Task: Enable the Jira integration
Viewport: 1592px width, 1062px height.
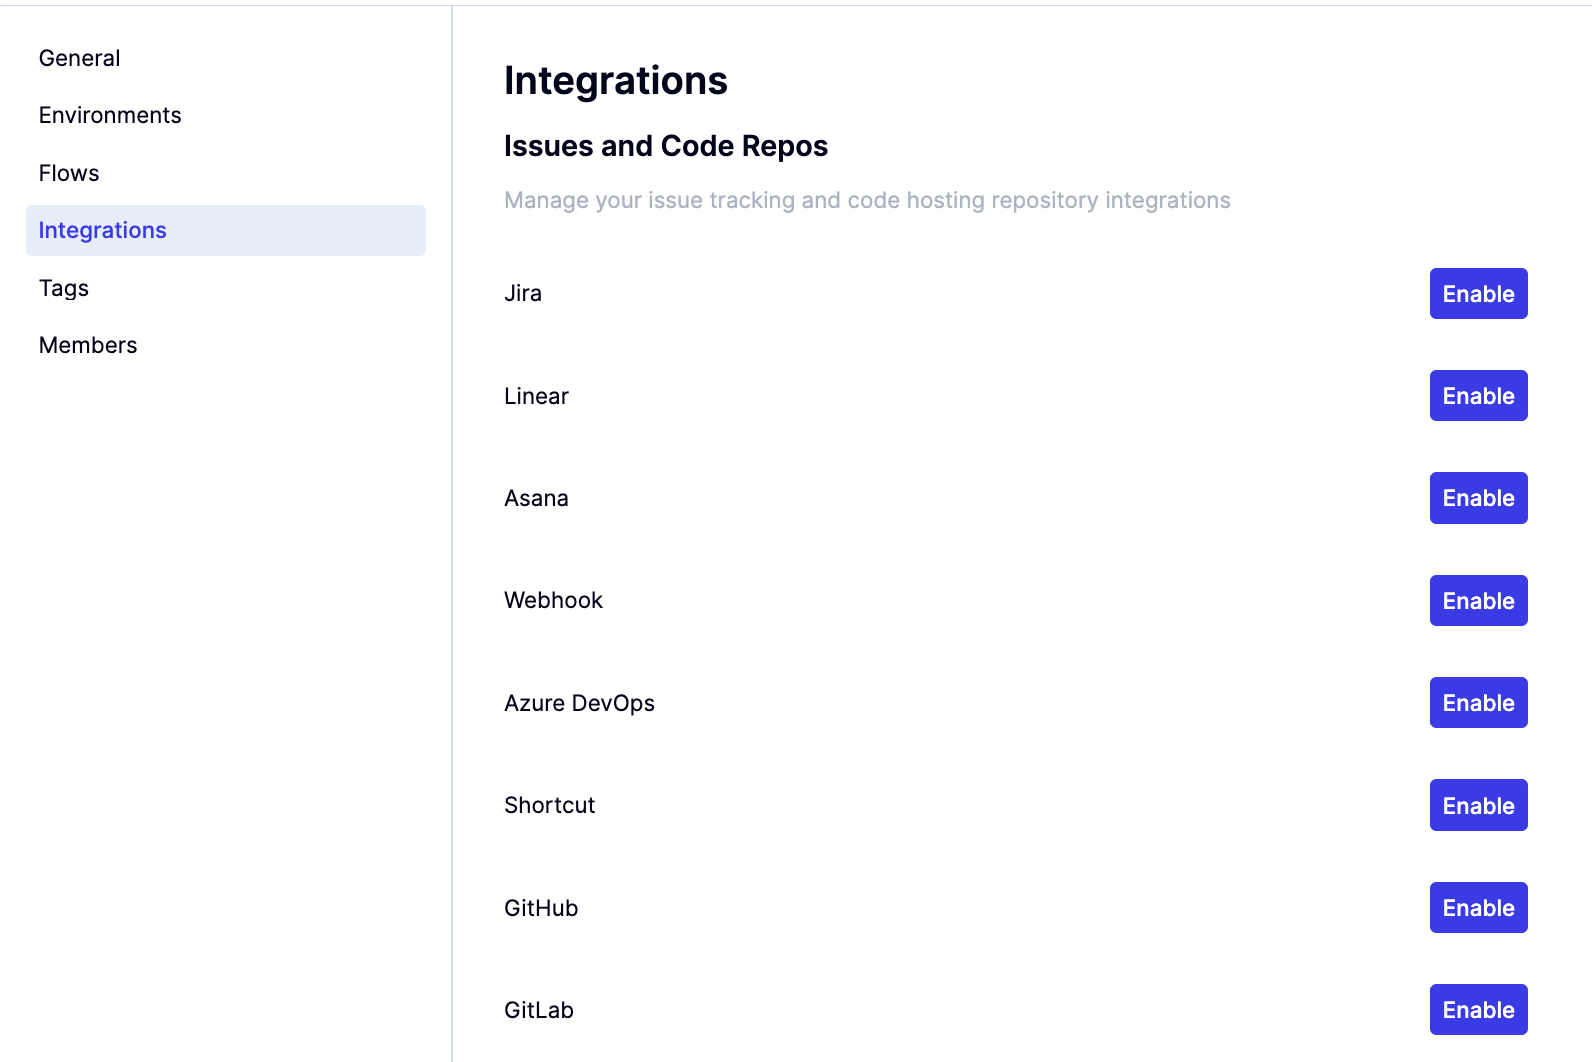Action: (x=1478, y=294)
